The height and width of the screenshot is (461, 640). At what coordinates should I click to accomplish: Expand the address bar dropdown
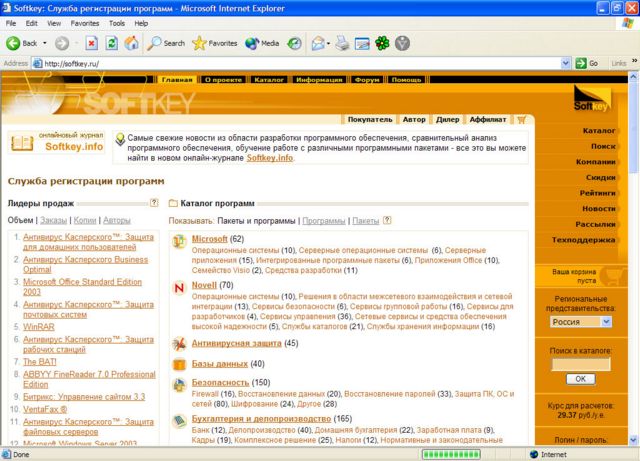point(565,63)
